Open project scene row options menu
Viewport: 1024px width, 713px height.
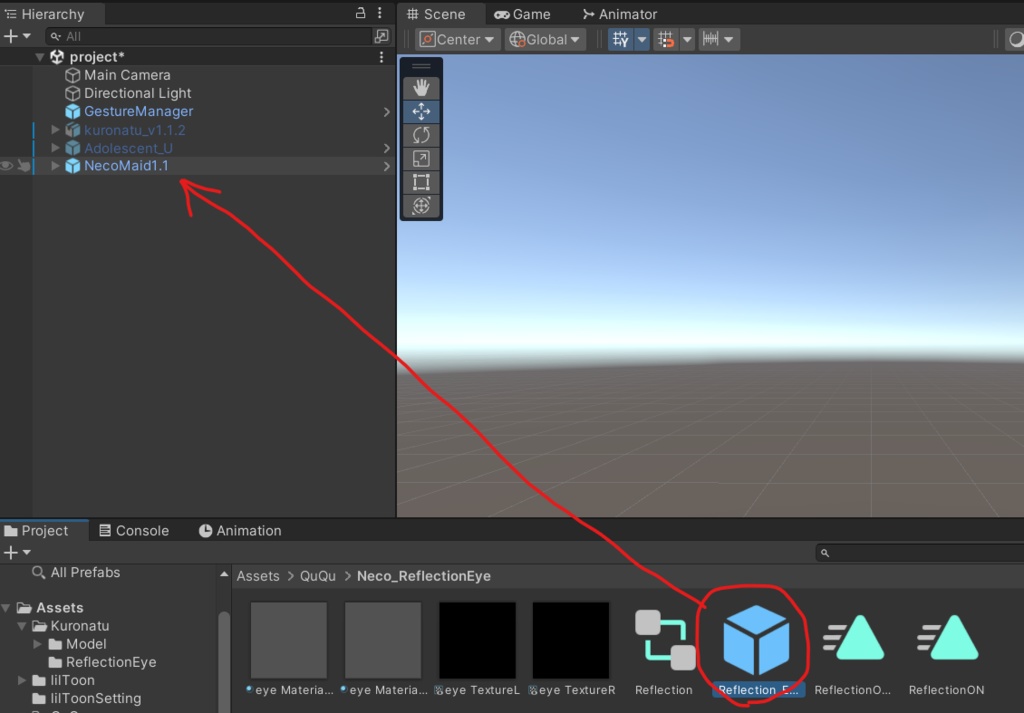tap(381, 57)
